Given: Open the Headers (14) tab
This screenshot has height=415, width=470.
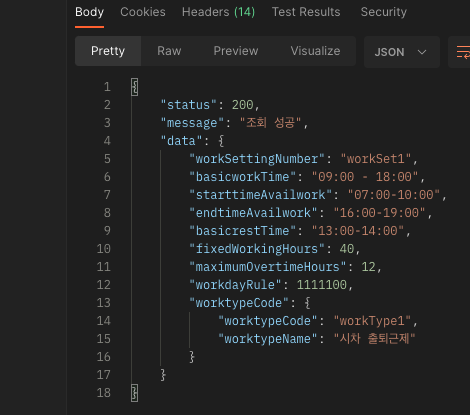Looking at the screenshot, I should (x=218, y=12).
